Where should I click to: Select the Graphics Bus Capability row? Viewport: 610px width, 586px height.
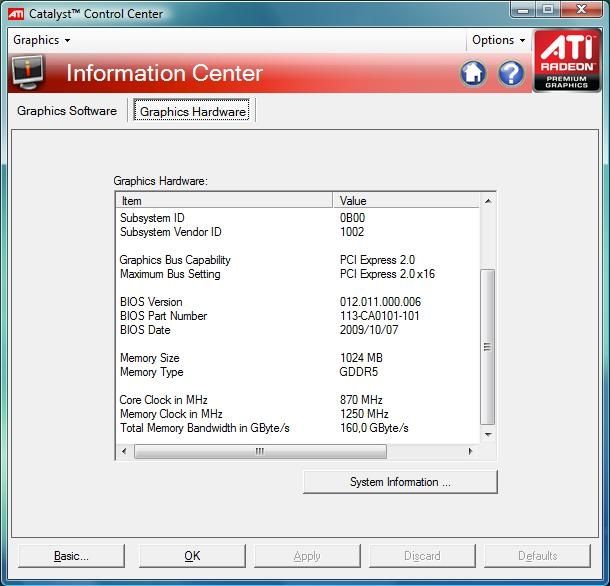(x=298, y=260)
